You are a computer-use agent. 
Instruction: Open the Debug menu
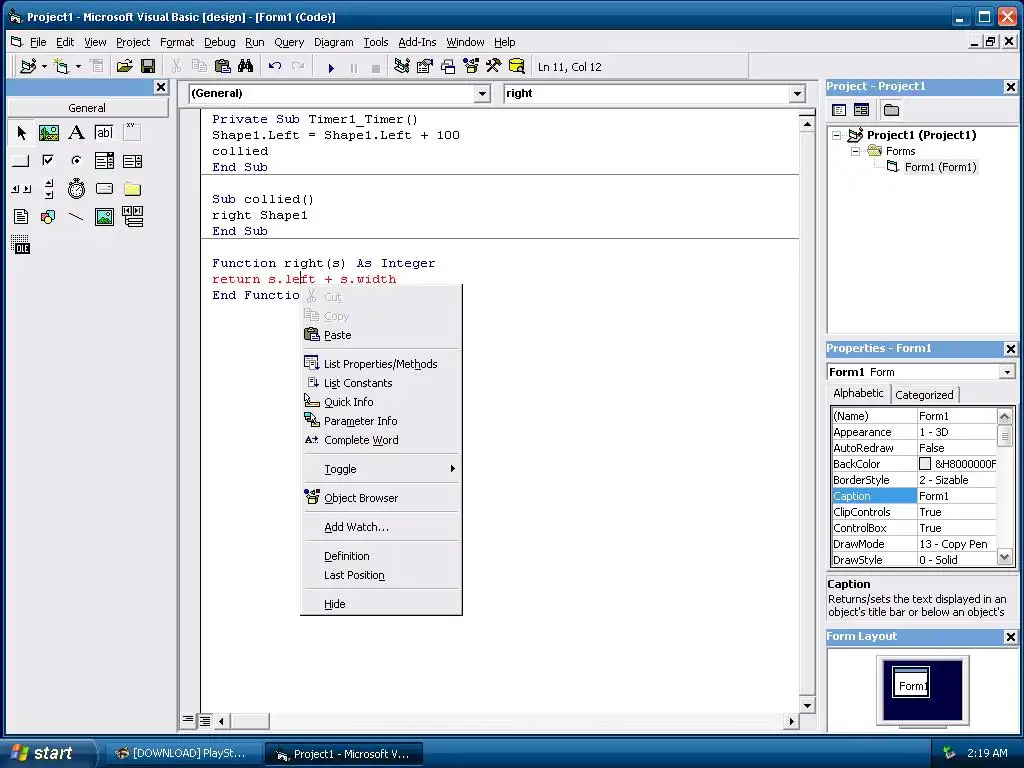click(219, 42)
